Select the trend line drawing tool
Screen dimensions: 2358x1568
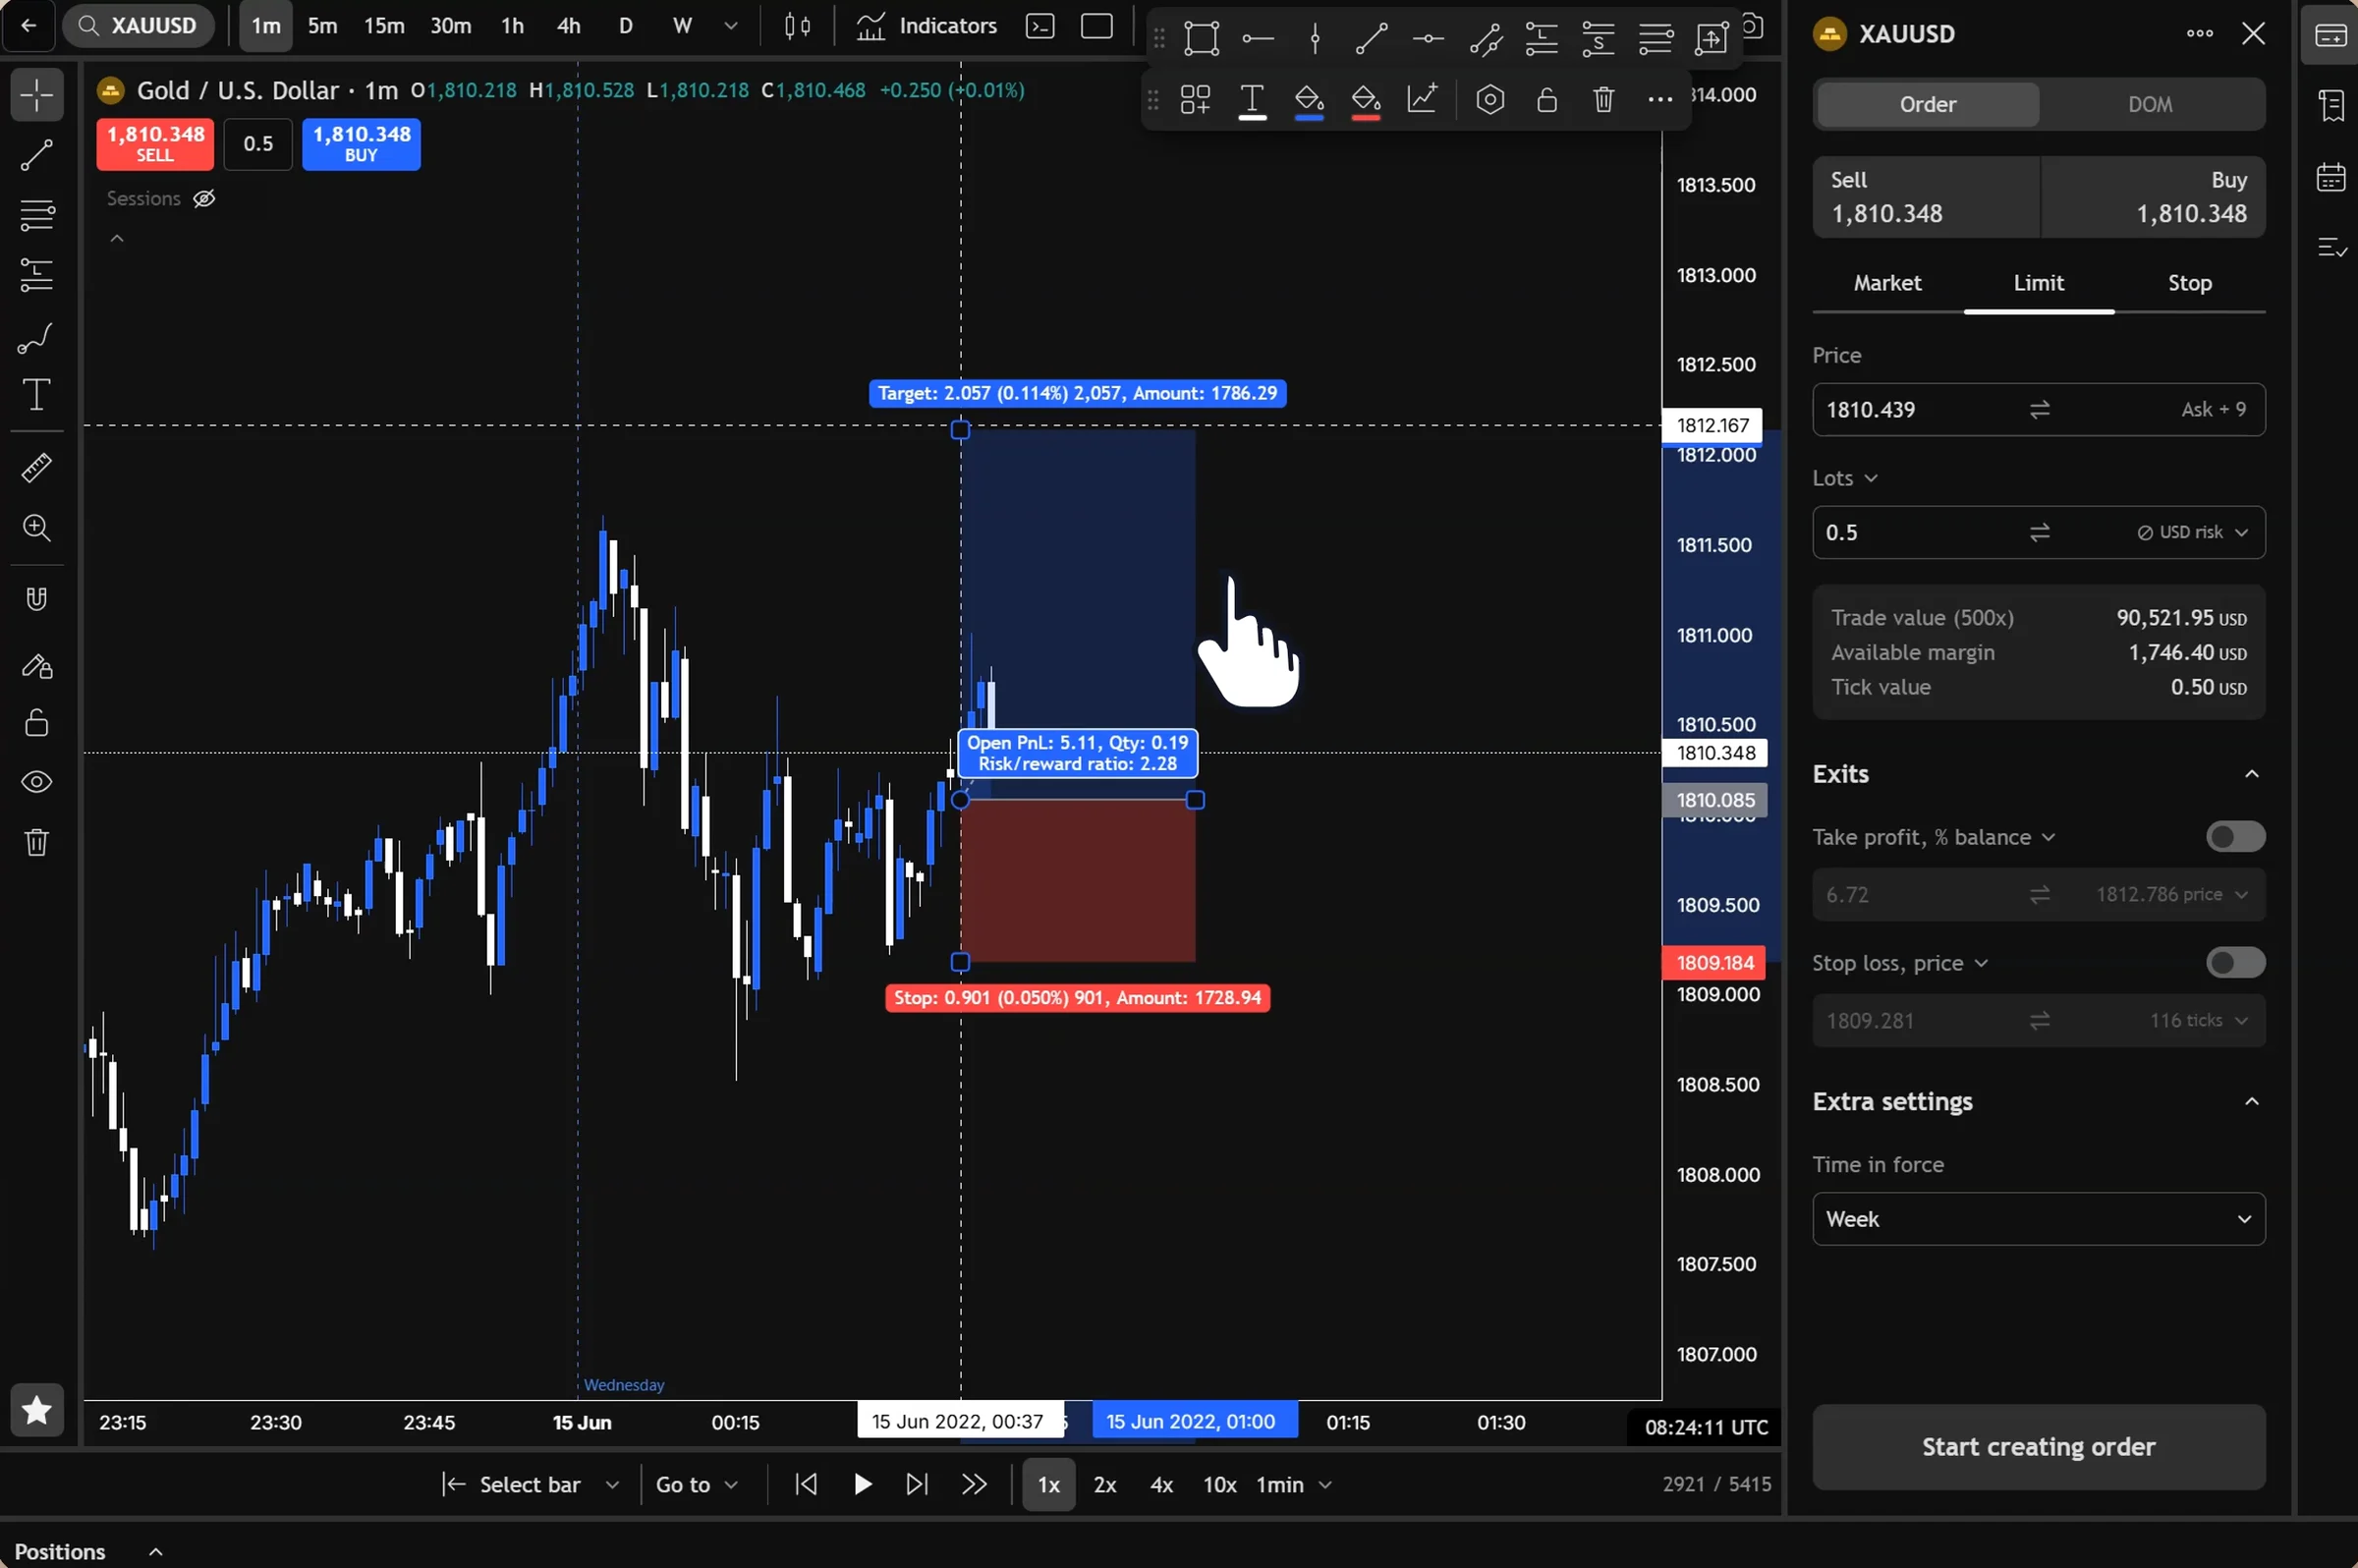[x=37, y=155]
